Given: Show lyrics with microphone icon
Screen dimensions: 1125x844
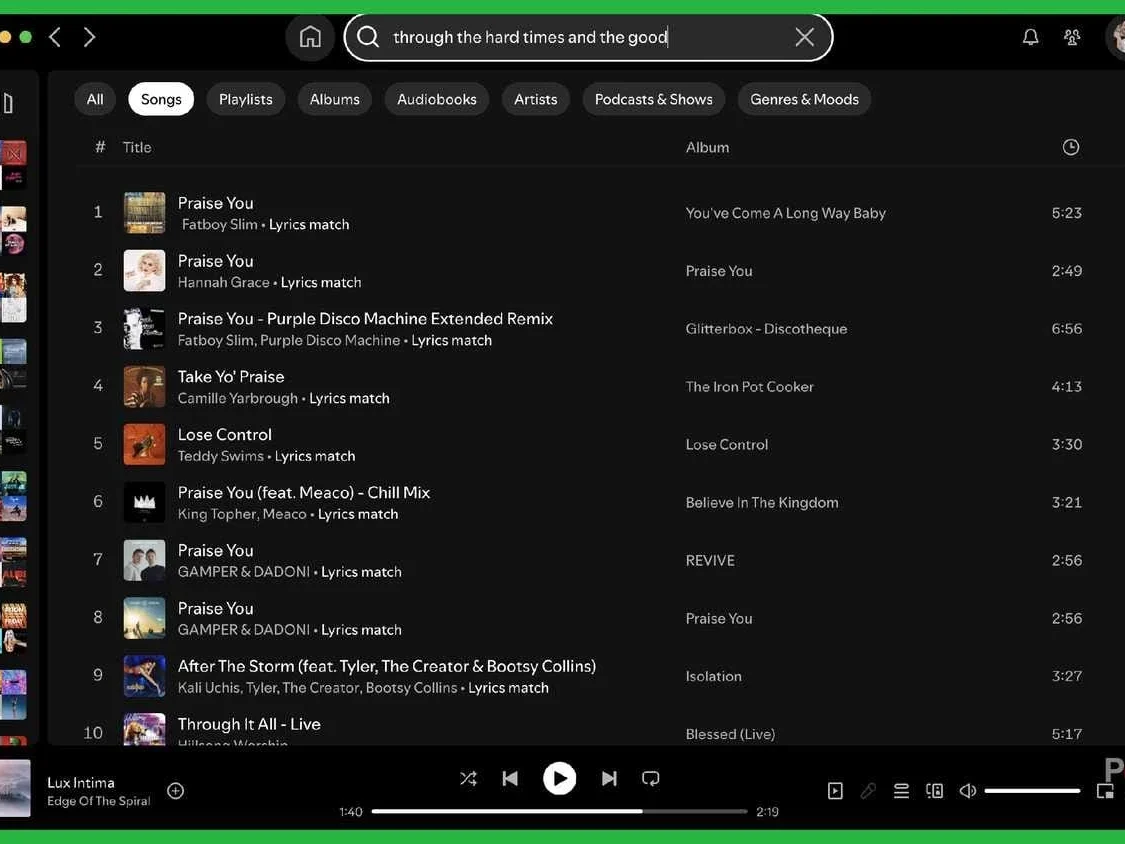Looking at the screenshot, I should coord(868,790).
